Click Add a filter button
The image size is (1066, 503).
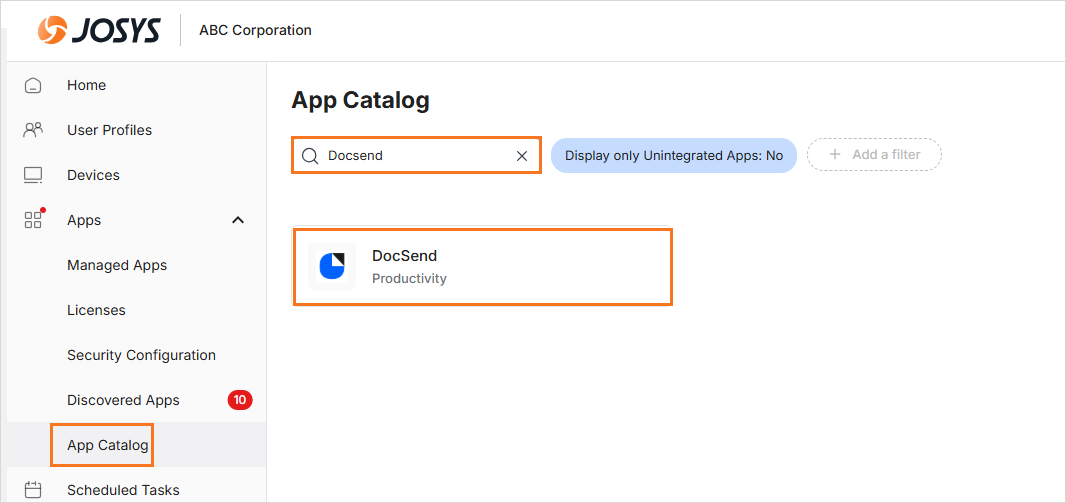(874, 154)
